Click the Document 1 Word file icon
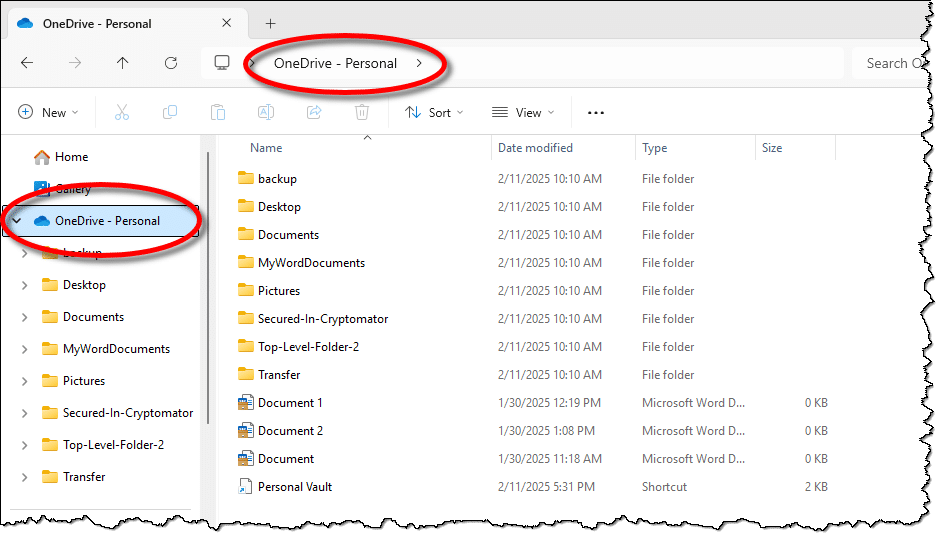Image resolution: width=942 pixels, height=538 pixels. pos(245,402)
